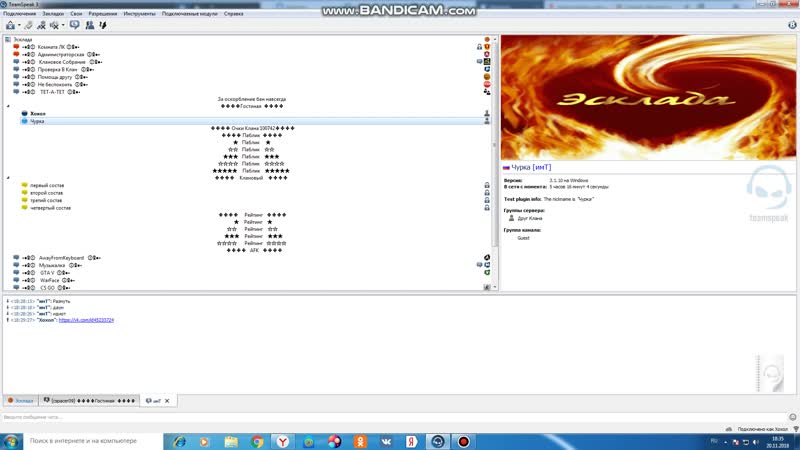The image size is (800, 450).
Task: Open Google Chrome from the taskbar
Action: pos(257,442)
